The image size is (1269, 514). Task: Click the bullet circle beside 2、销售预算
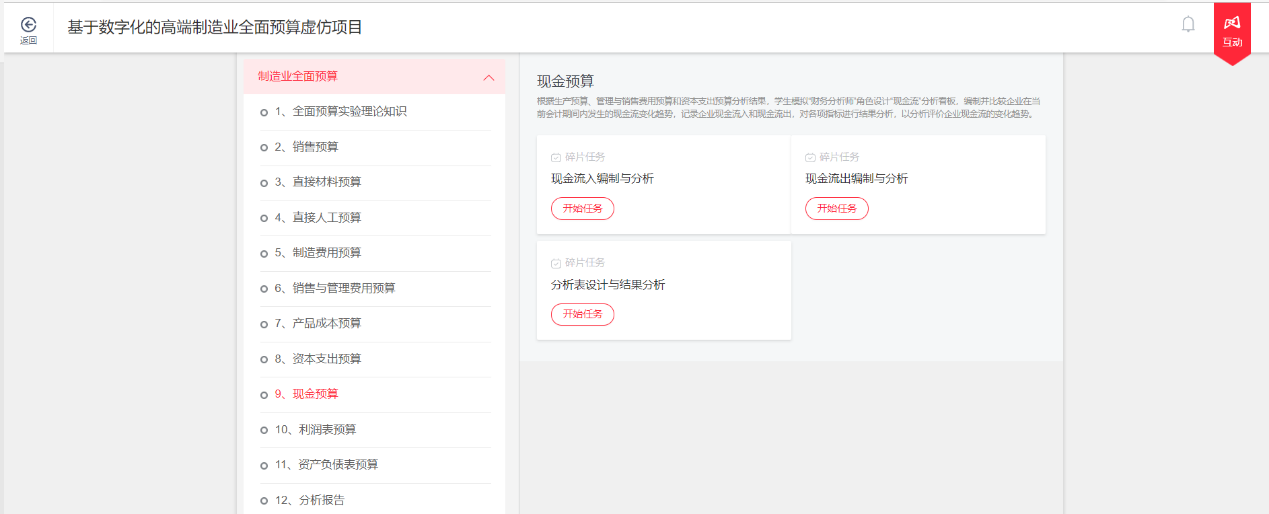[264, 148]
